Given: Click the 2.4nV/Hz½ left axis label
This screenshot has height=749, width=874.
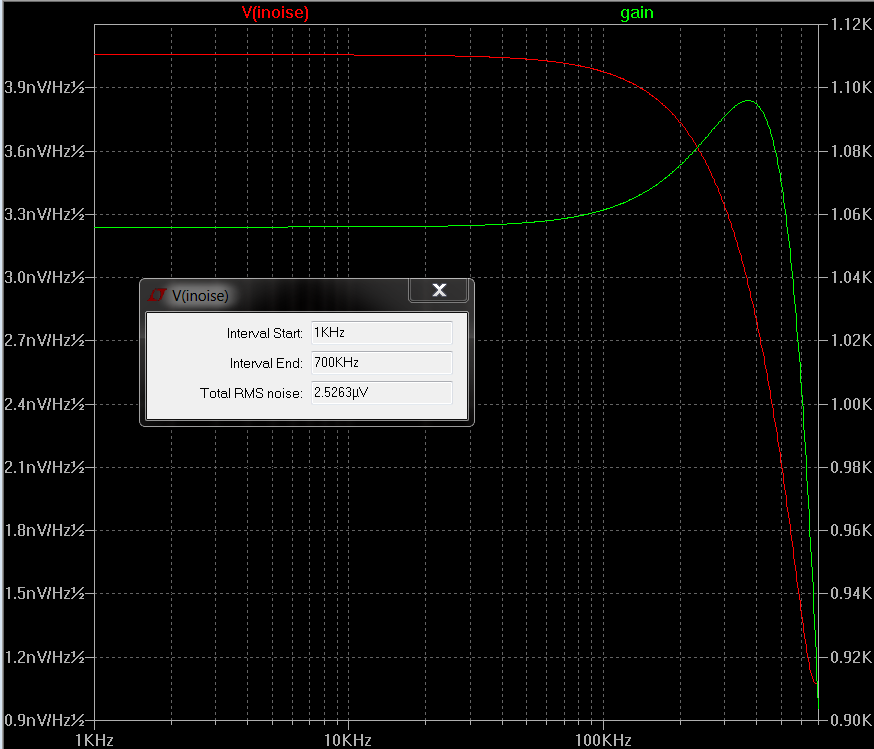Looking at the screenshot, I should [x=43, y=403].
